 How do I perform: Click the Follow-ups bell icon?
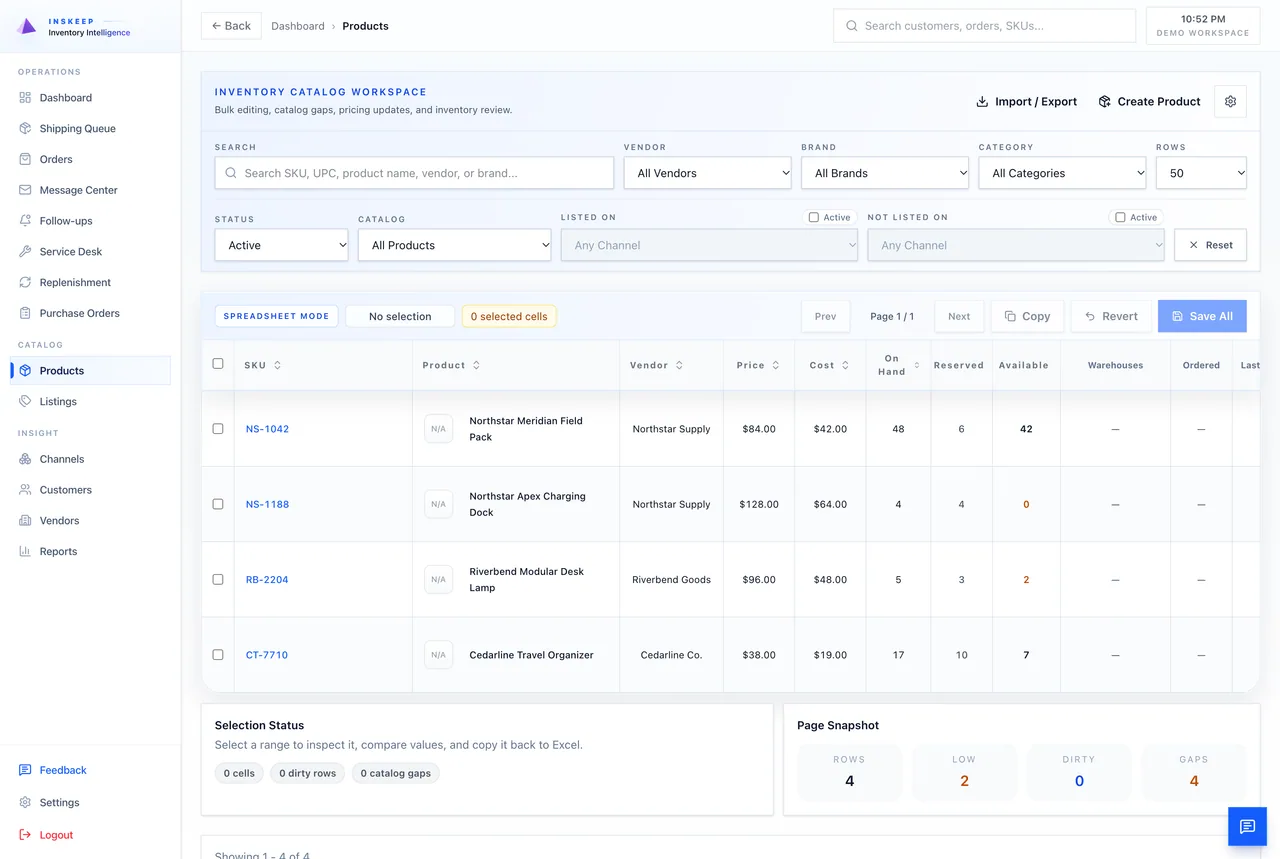(x=25, y=221)
